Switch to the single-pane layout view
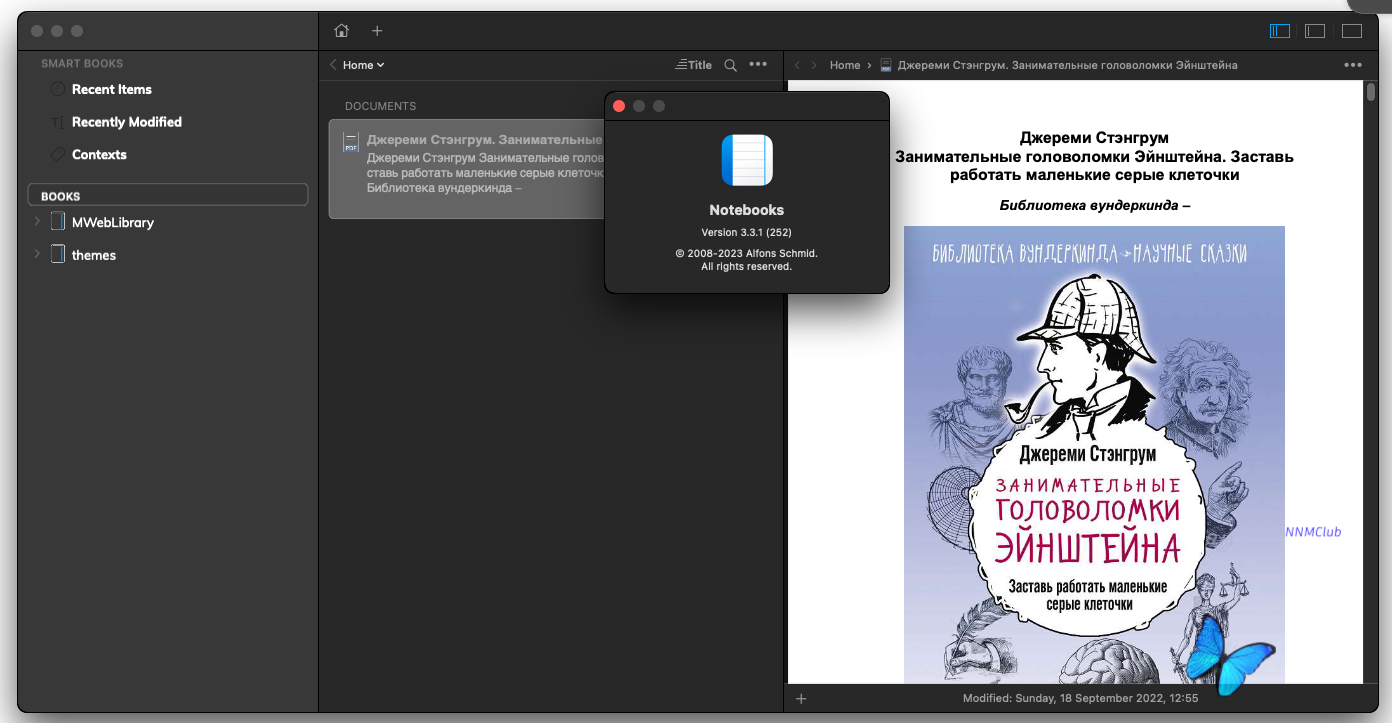Viewport: 1392px width, 723px height. (1352, 31)
